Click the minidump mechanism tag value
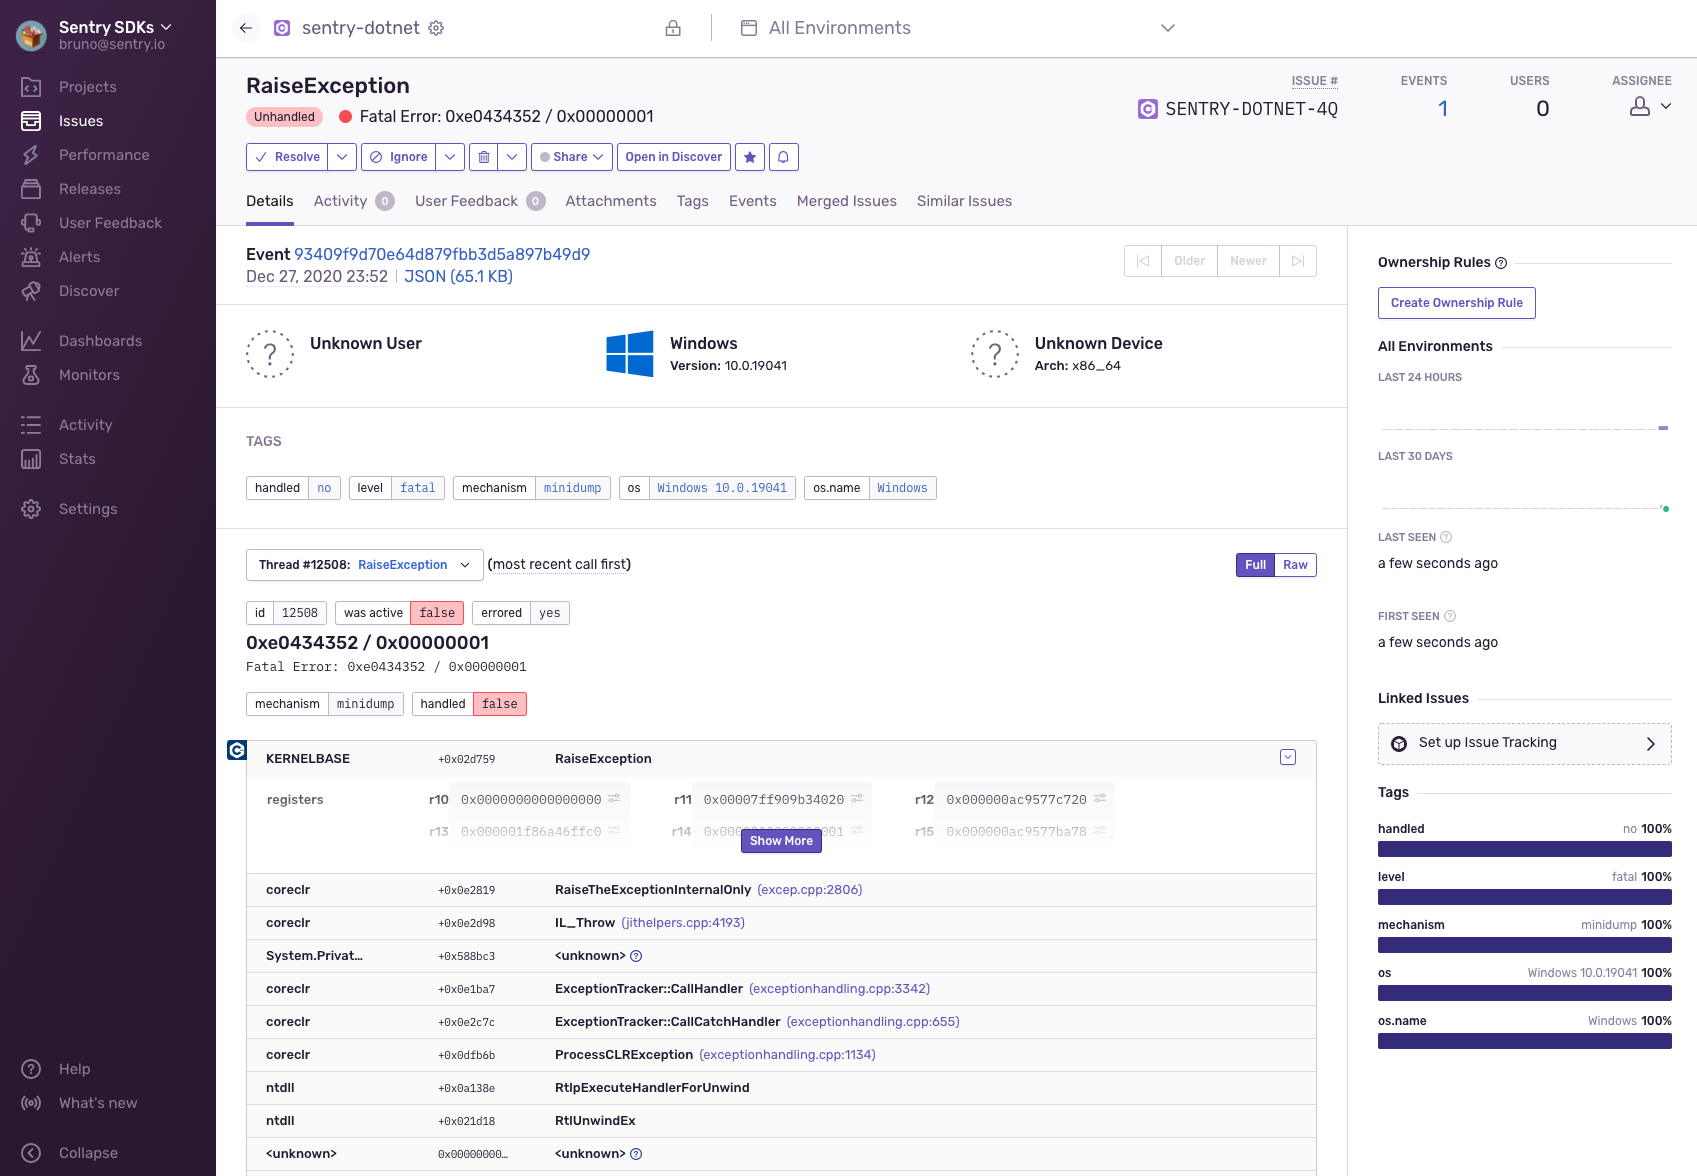The image size is (1697, 1176). coord(572,488)
